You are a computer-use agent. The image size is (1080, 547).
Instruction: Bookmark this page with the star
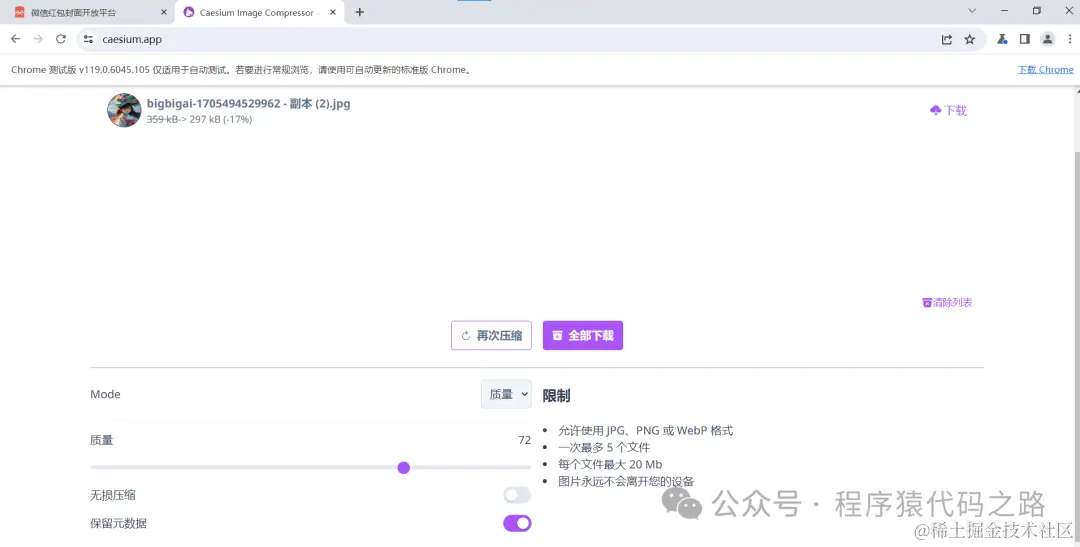[970, 39]
